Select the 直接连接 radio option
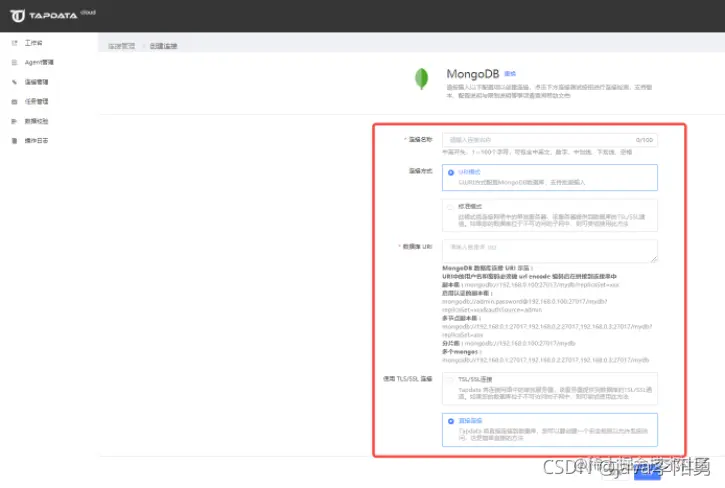 point(550,430)
